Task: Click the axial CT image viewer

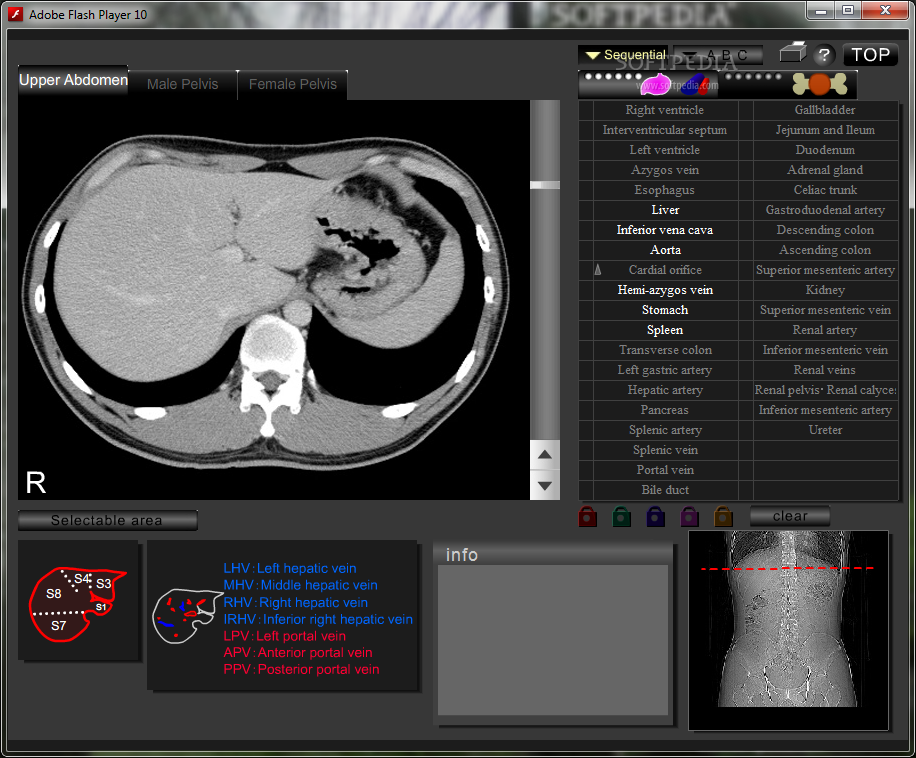Action: coord(273,300)
